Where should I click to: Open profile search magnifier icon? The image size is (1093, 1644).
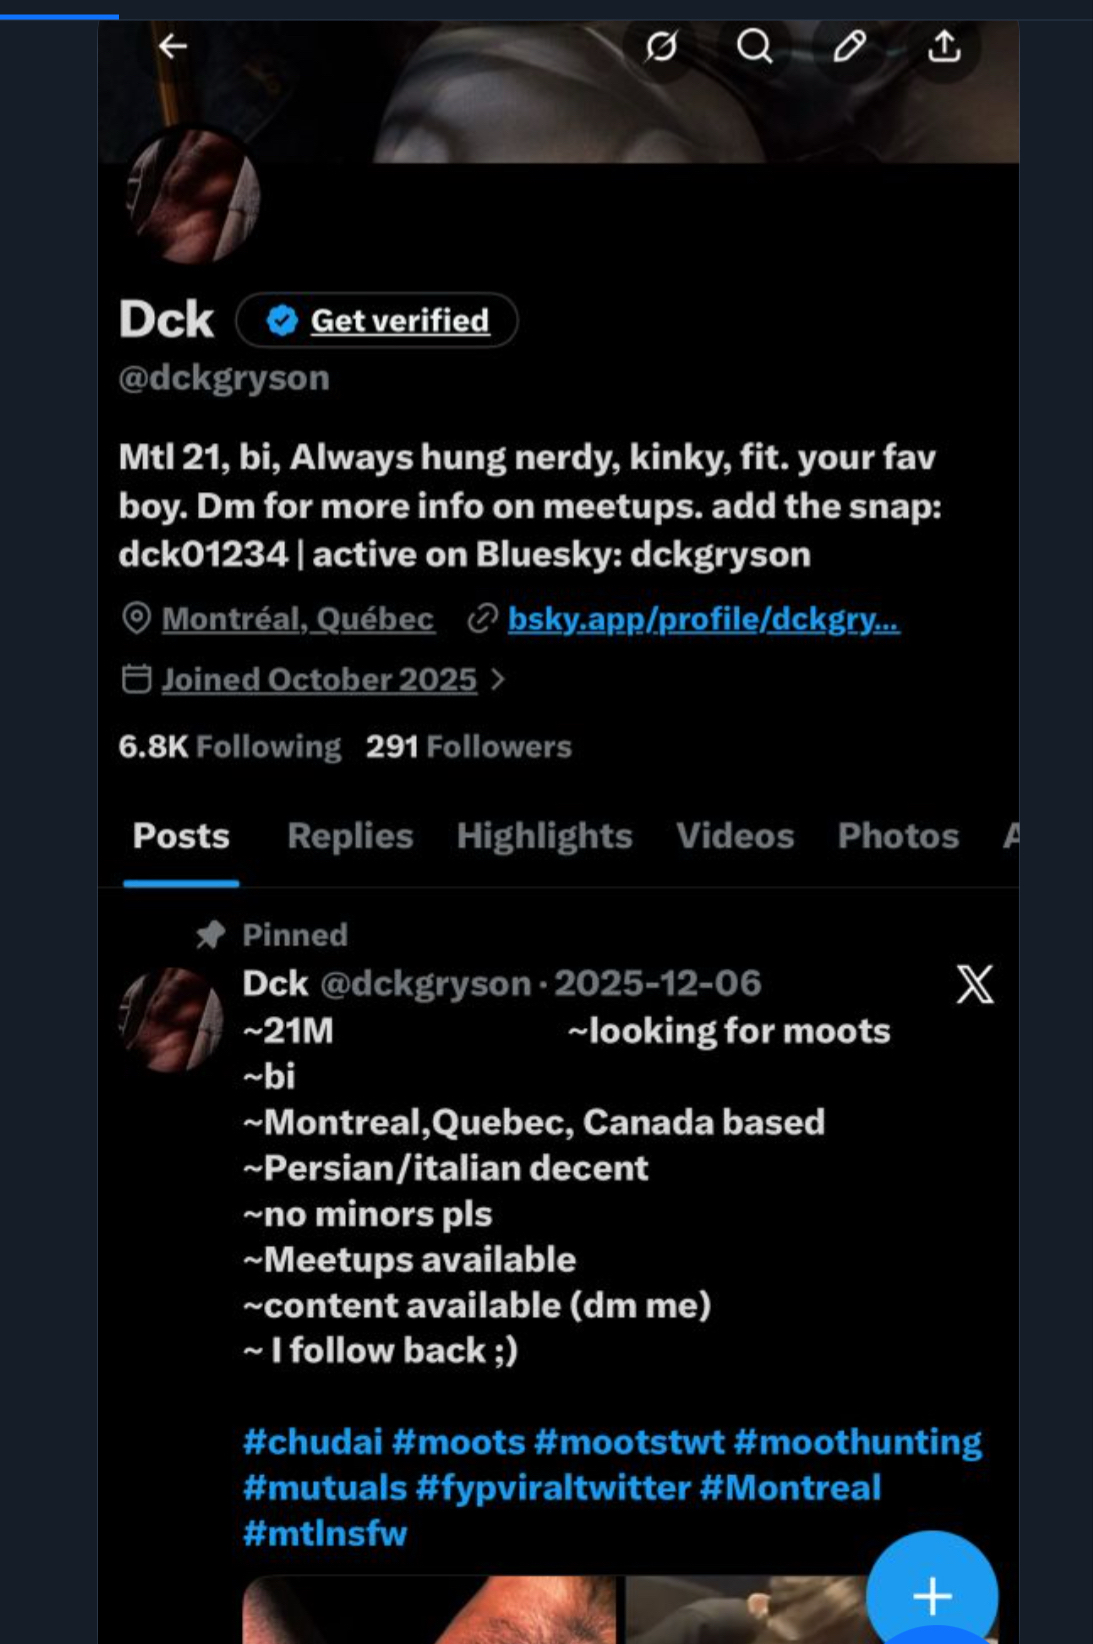754,46
